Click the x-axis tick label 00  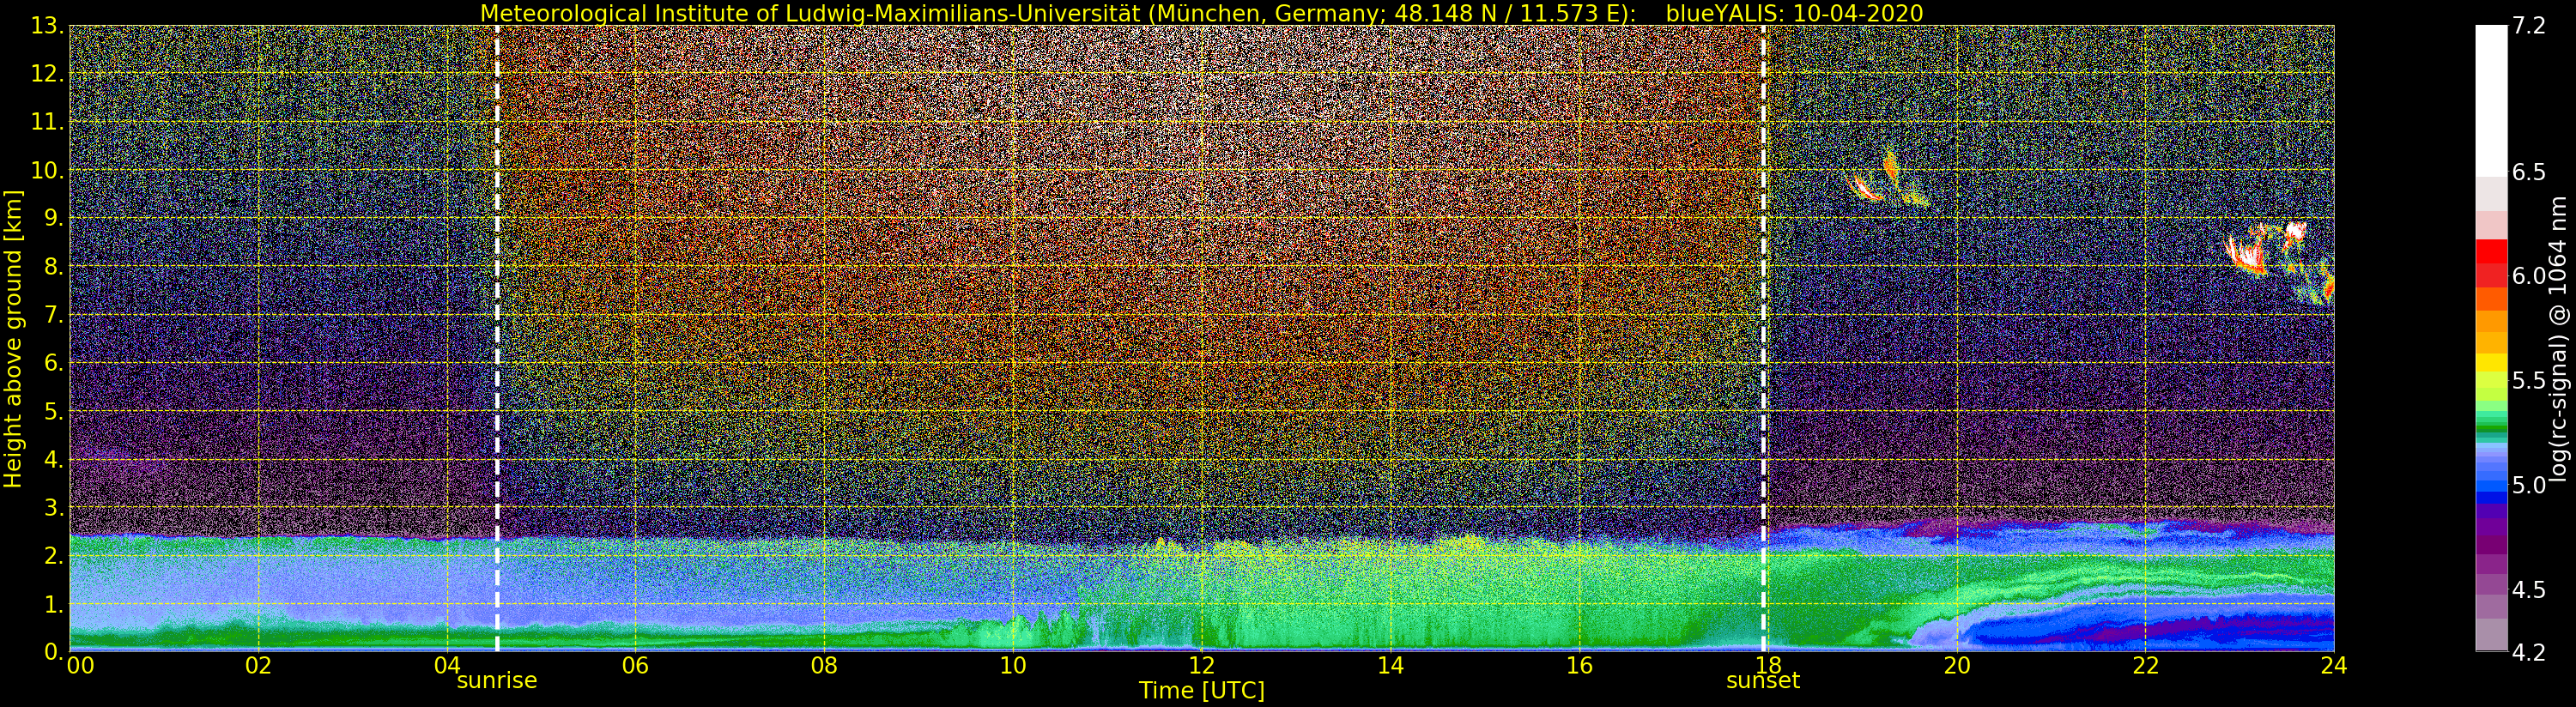[80, 666]
